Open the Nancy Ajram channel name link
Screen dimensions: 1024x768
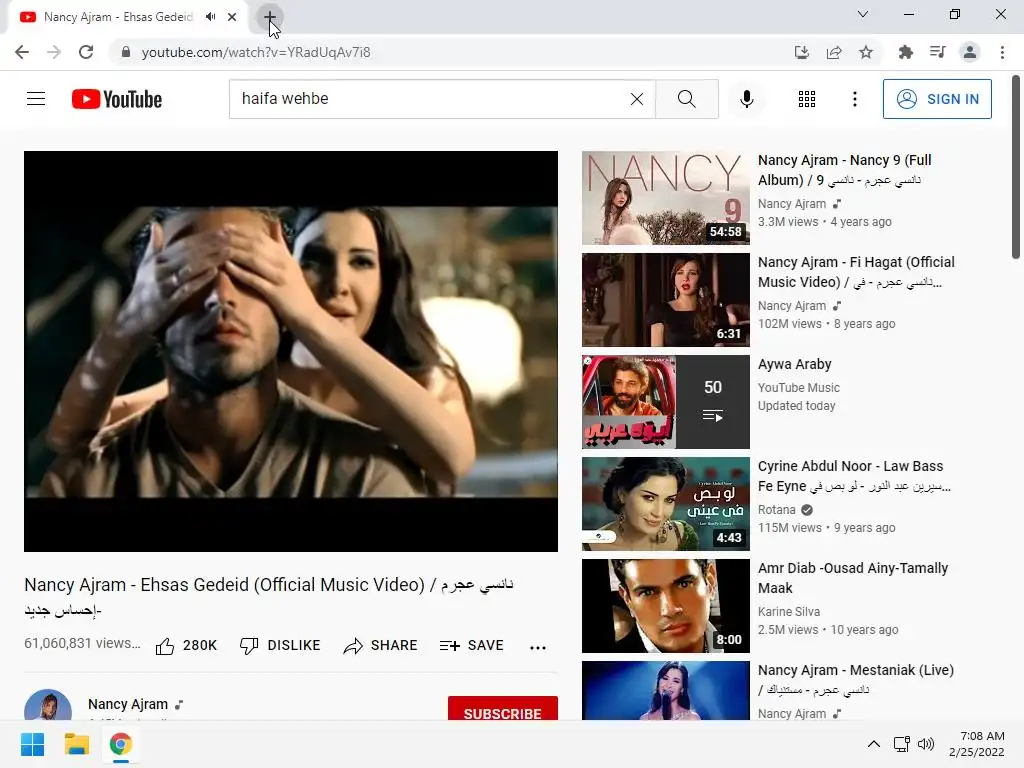pos(128,704)
